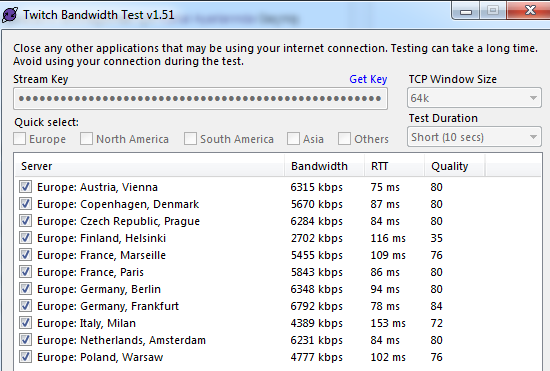Click the 6315 kbps bandwidth value
The image size is (550, 371).
click(316, 187)
